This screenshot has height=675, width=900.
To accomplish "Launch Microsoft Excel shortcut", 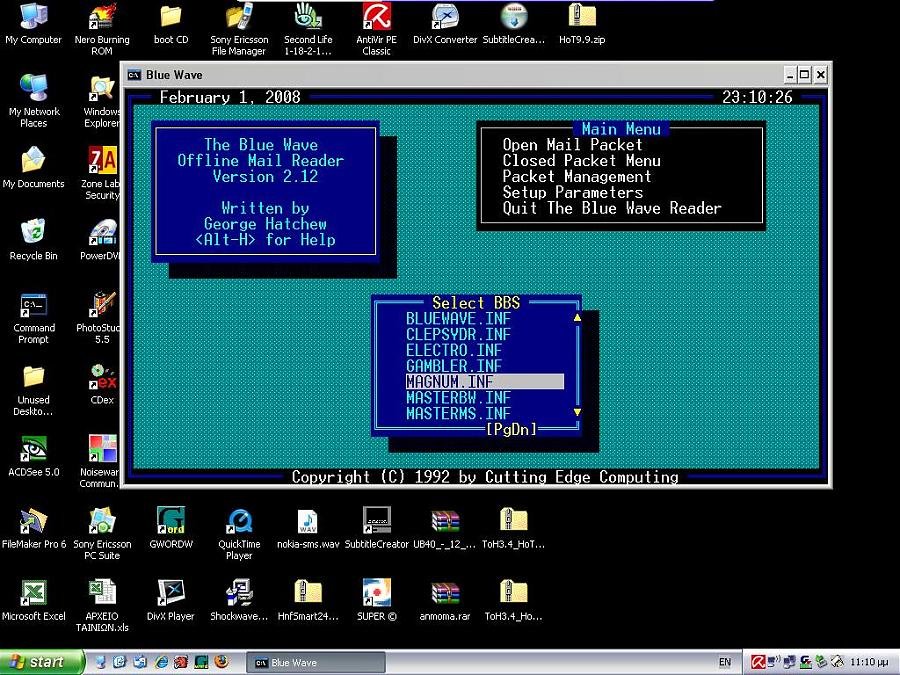I will point(33,600).
